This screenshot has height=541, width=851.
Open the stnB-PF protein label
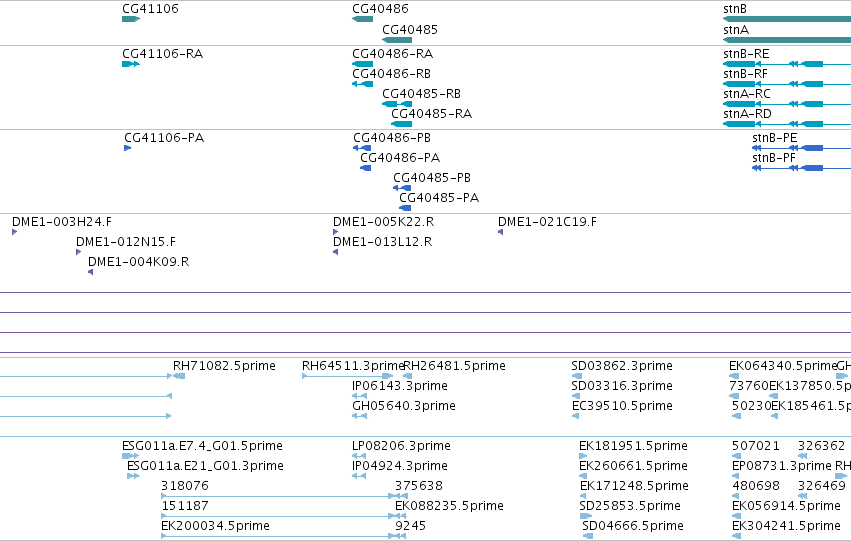point(774,158)
